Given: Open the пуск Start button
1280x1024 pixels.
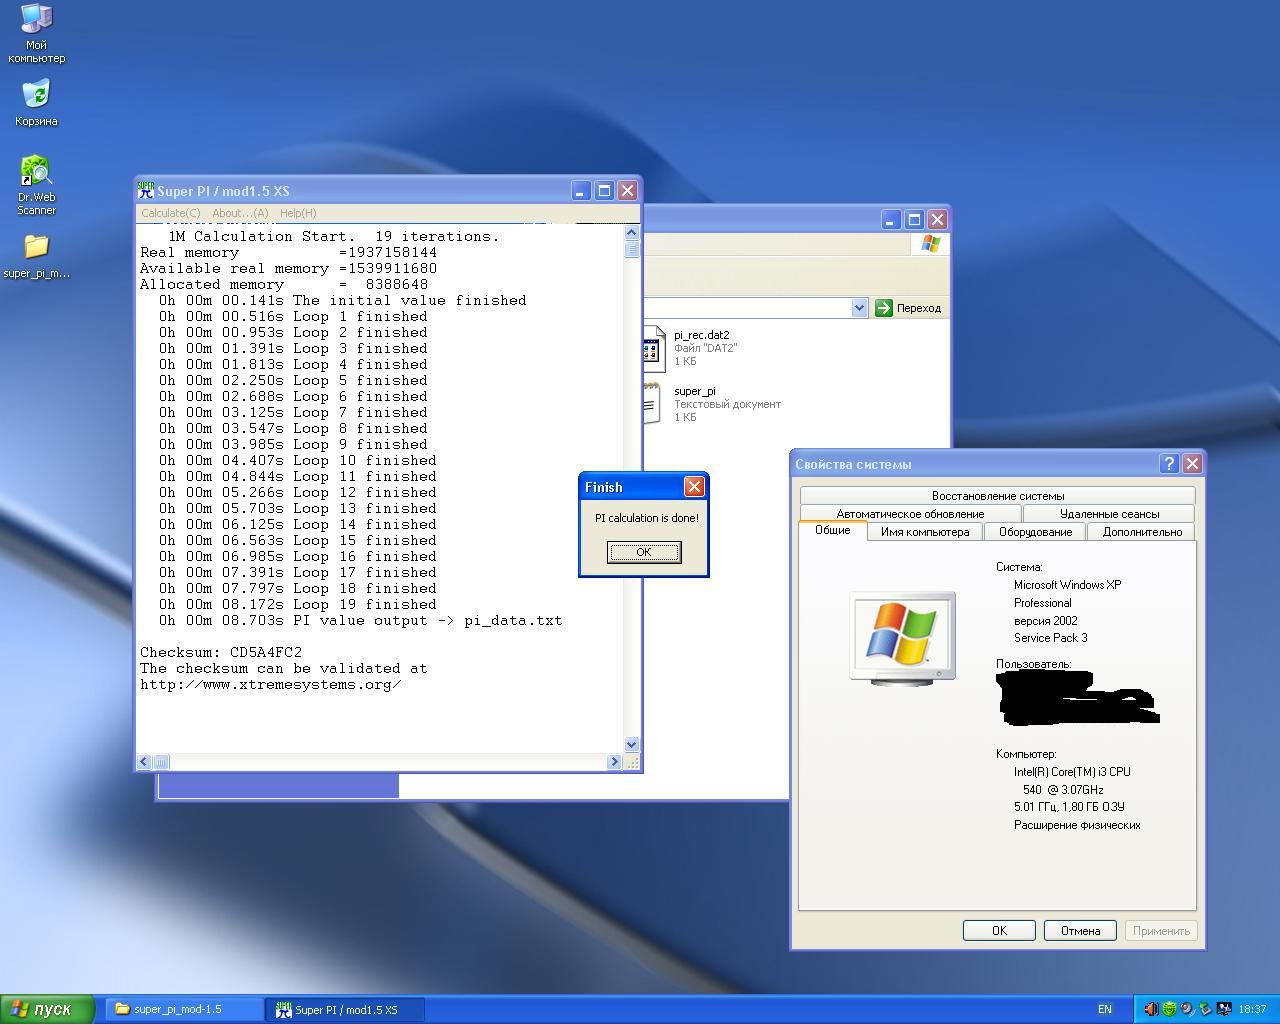Looking at the screenshot, I should (x=47, y=1009).
